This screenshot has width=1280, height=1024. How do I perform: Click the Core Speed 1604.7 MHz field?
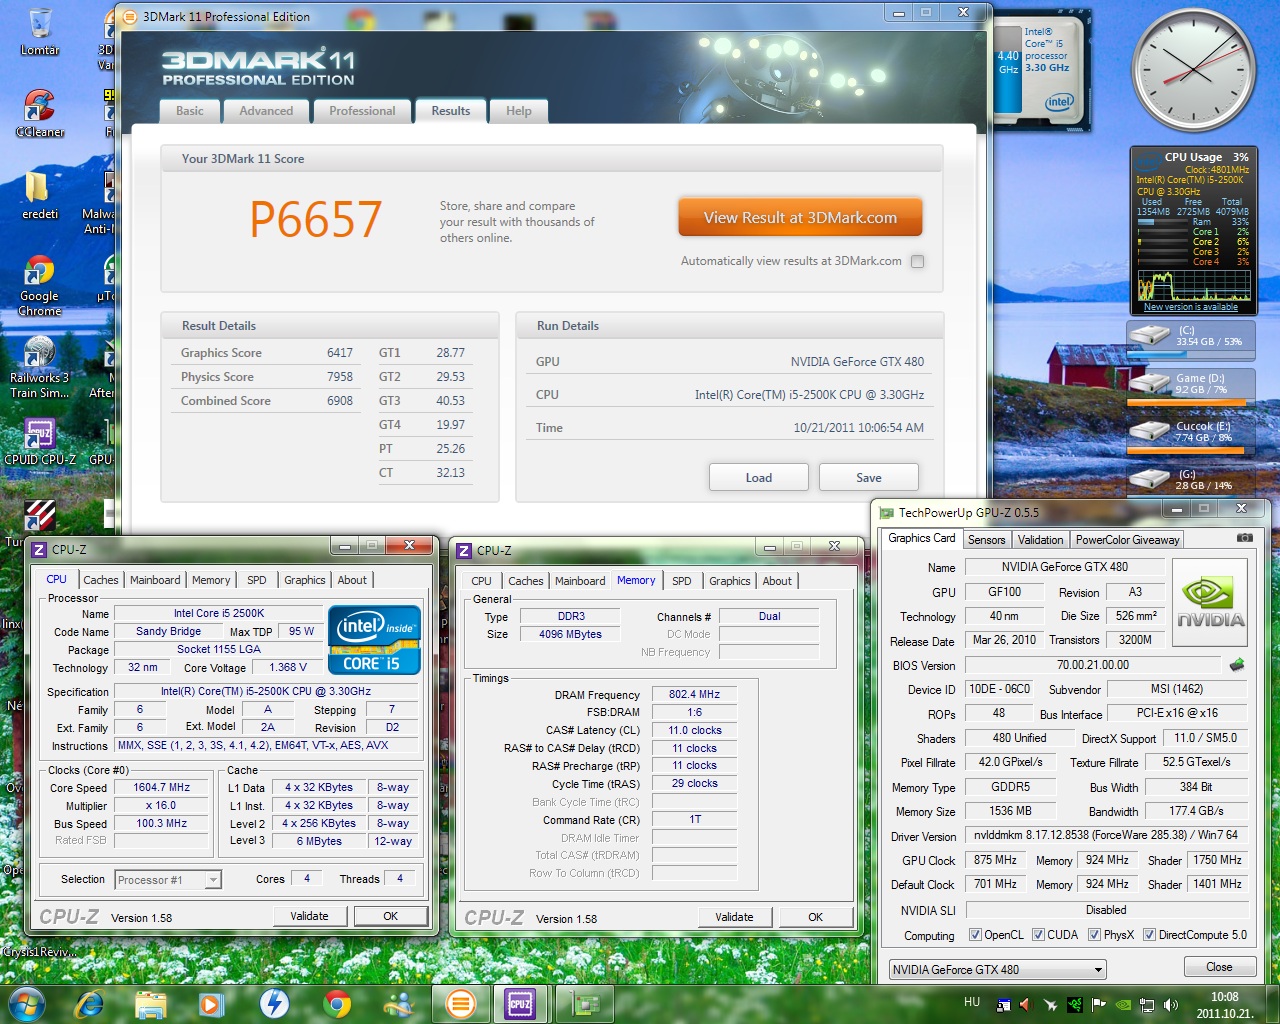pyautogui.click(x=162, y=787)
